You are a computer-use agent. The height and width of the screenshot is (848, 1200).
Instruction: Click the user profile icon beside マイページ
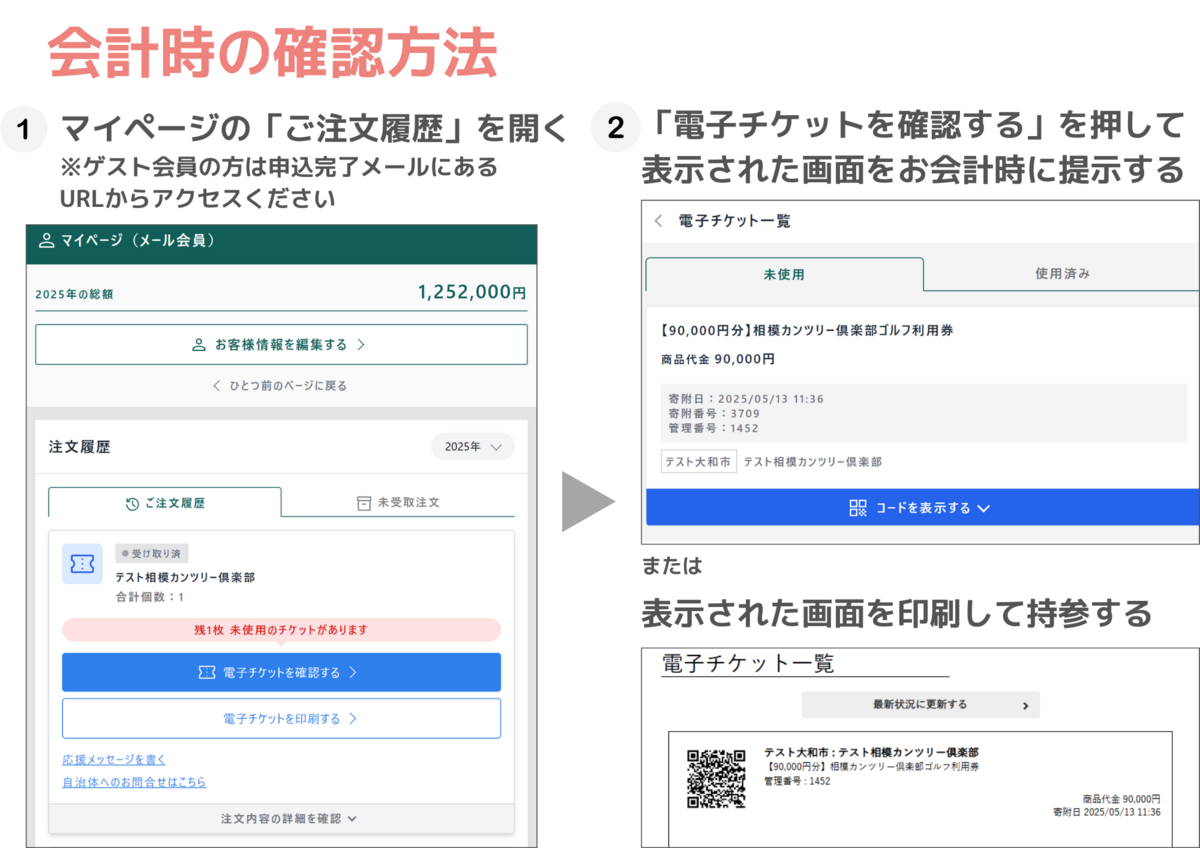pos(46,241)
